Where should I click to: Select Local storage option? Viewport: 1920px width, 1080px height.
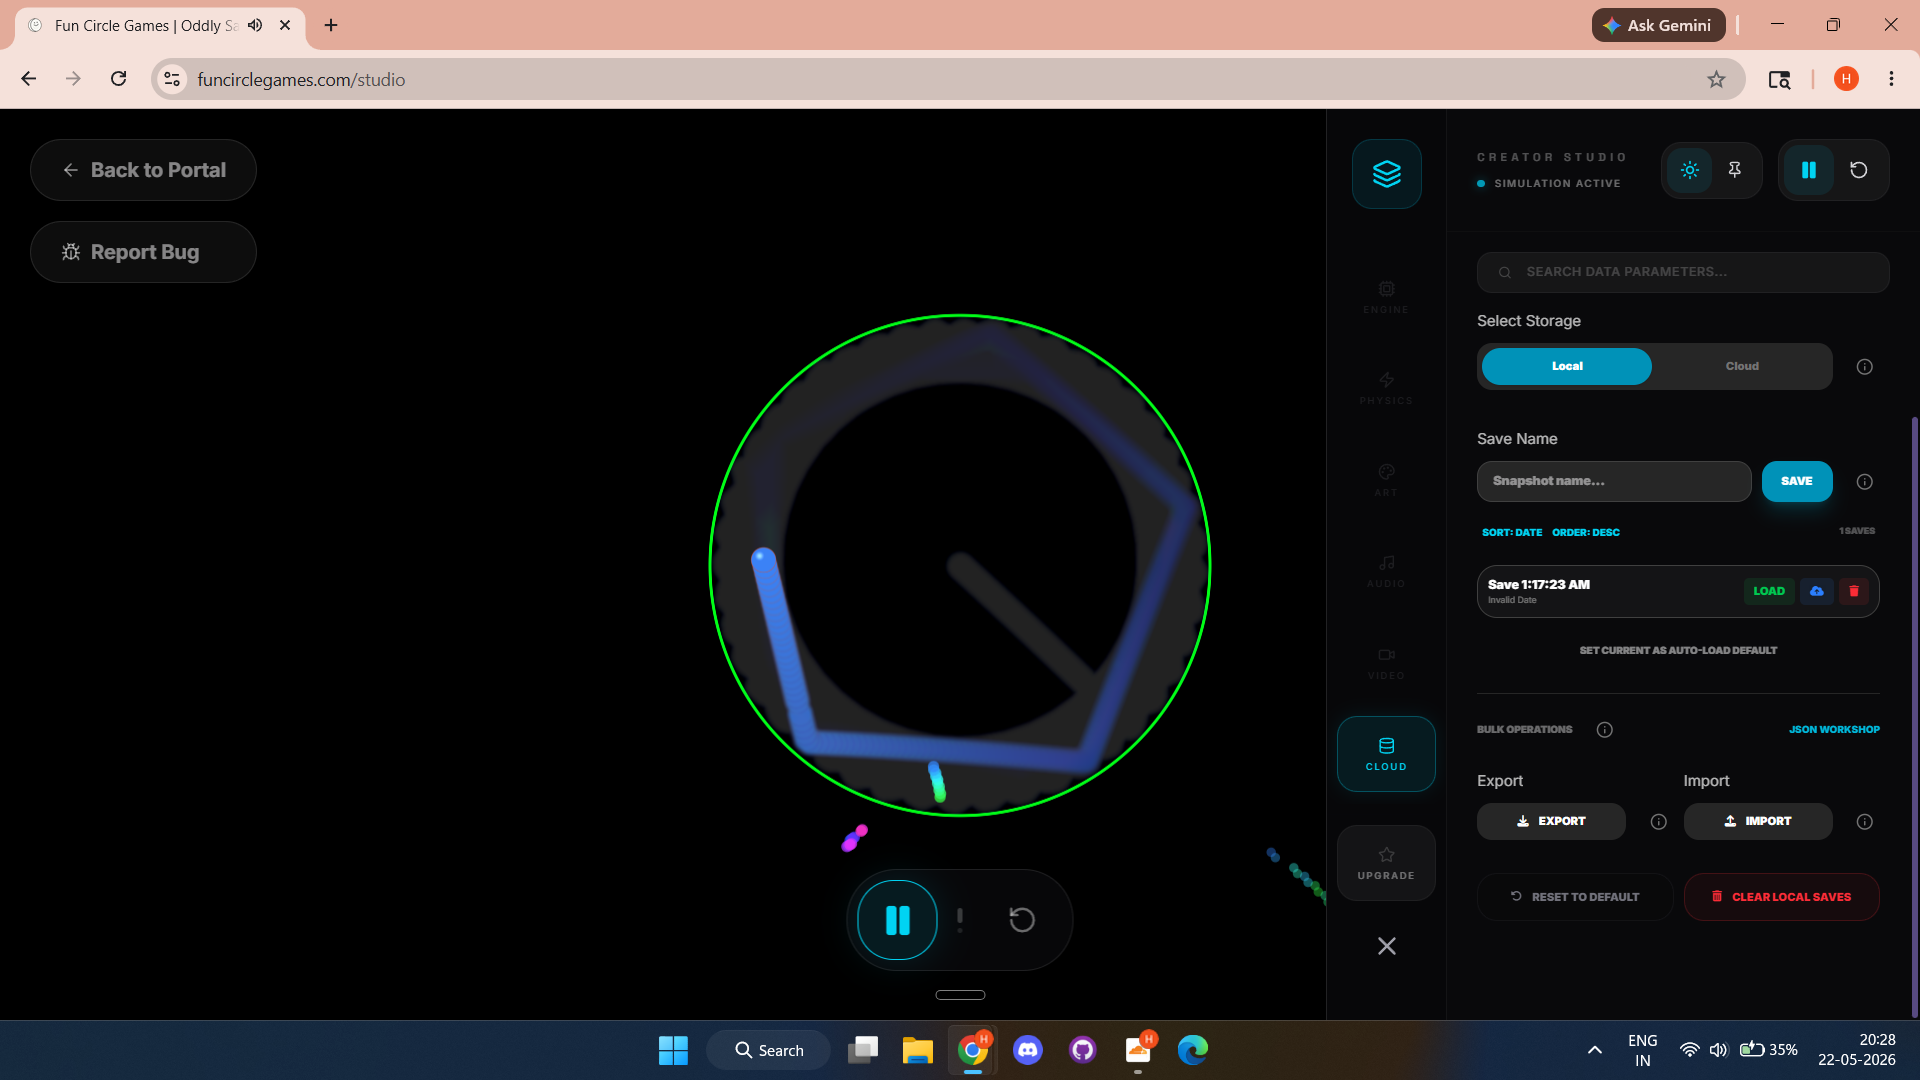1567,366
